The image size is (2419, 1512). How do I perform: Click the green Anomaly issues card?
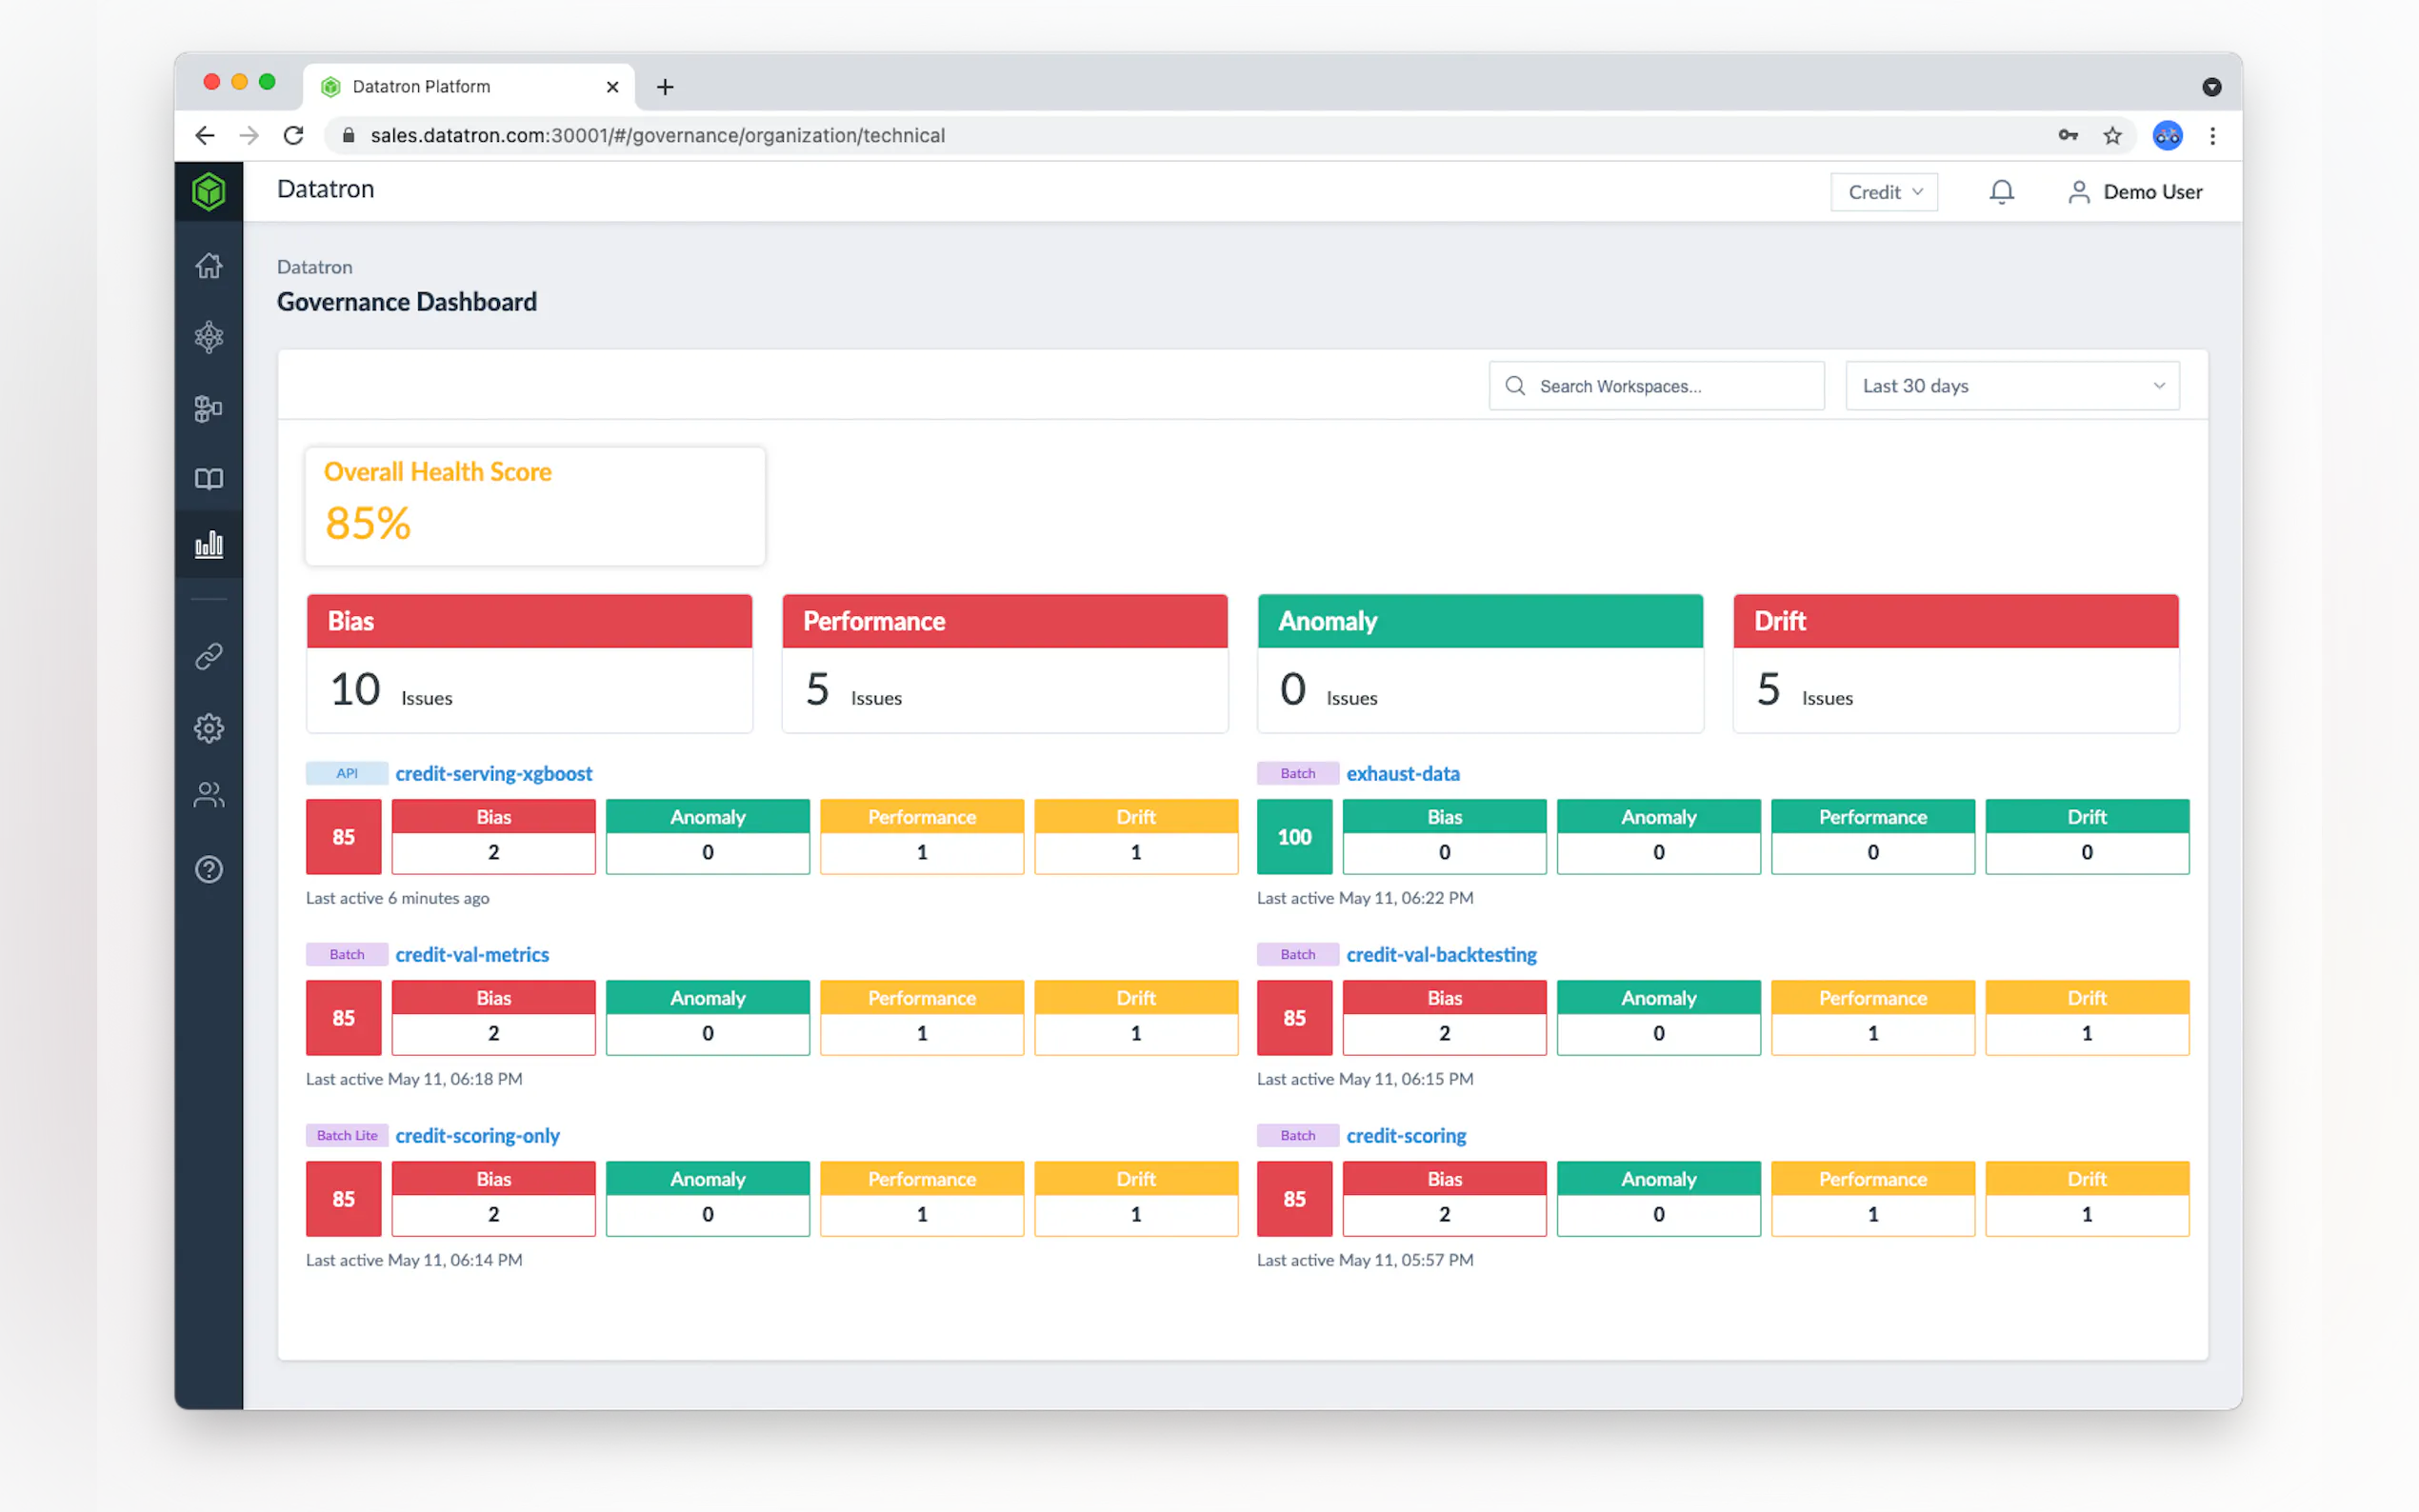tap(1480, 663)
